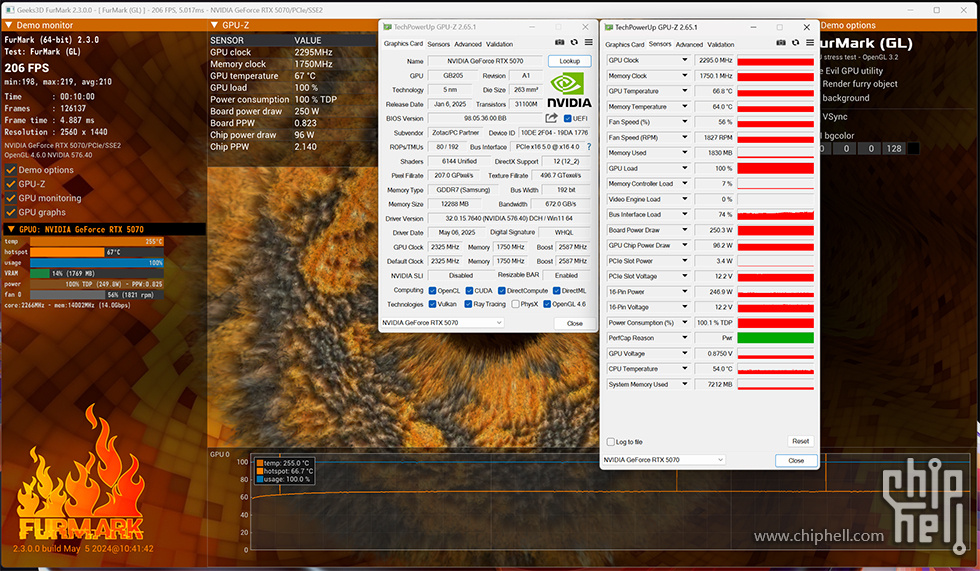The image size is (980, 571).
Task: Collapse the Demo monitor panel triangle
Action: [x=9, y=25]
